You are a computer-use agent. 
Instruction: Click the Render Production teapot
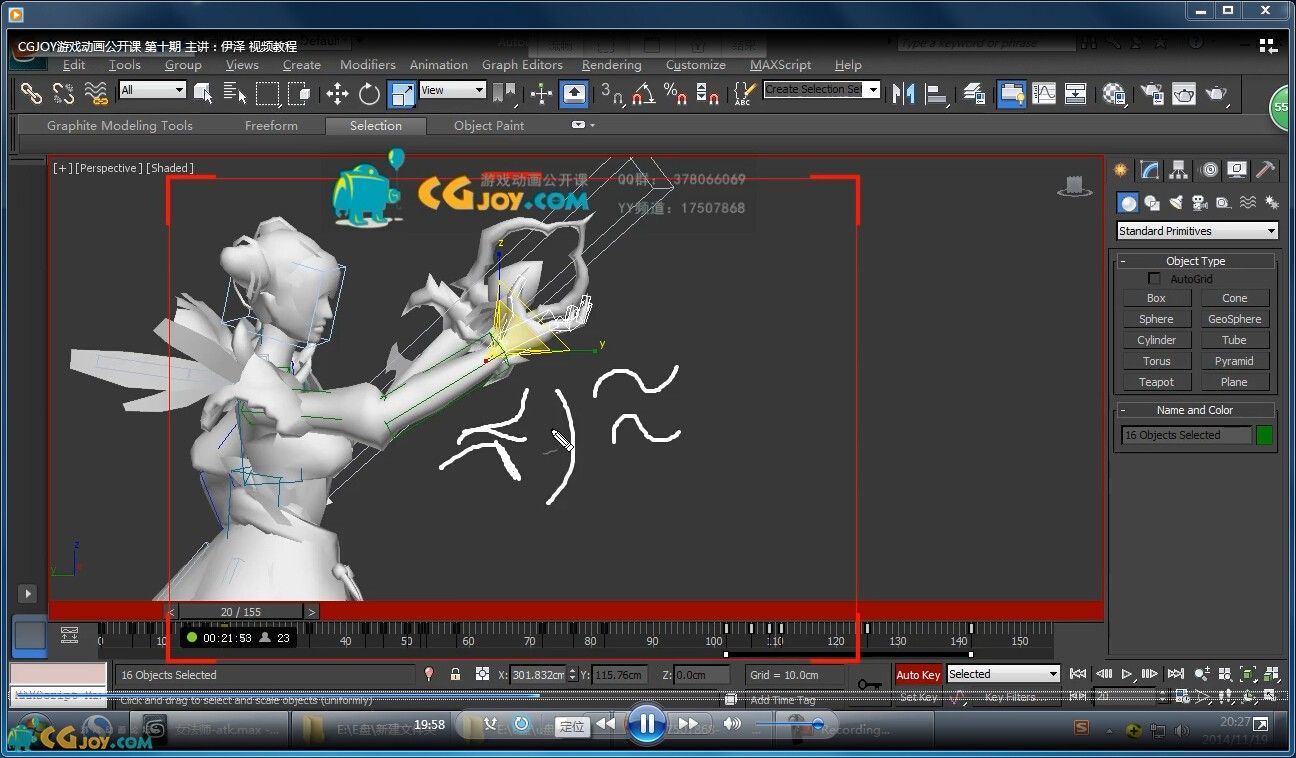coord(1216,93)
